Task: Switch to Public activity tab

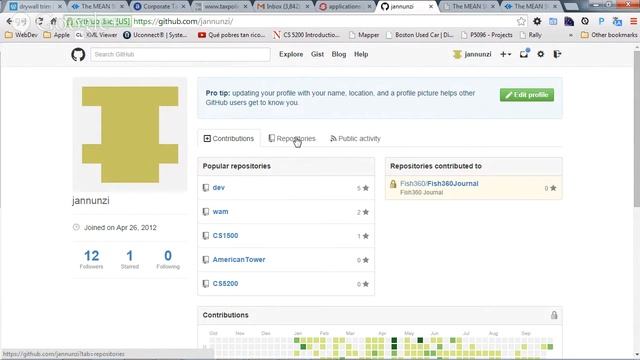Action: click(x=355, y=138)
